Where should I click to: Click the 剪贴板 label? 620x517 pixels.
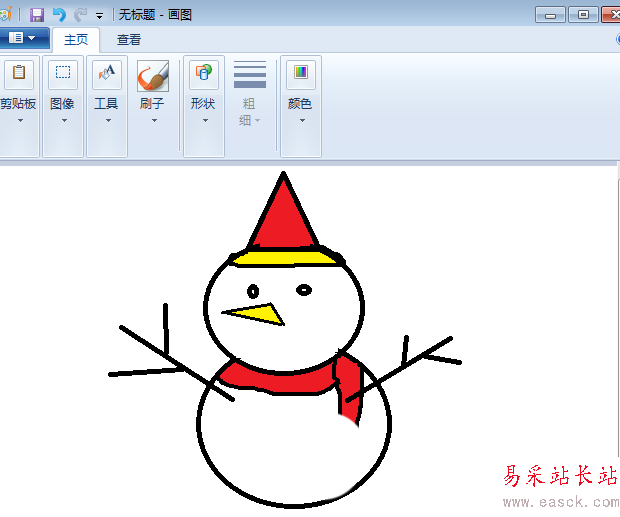coord(19,104)
